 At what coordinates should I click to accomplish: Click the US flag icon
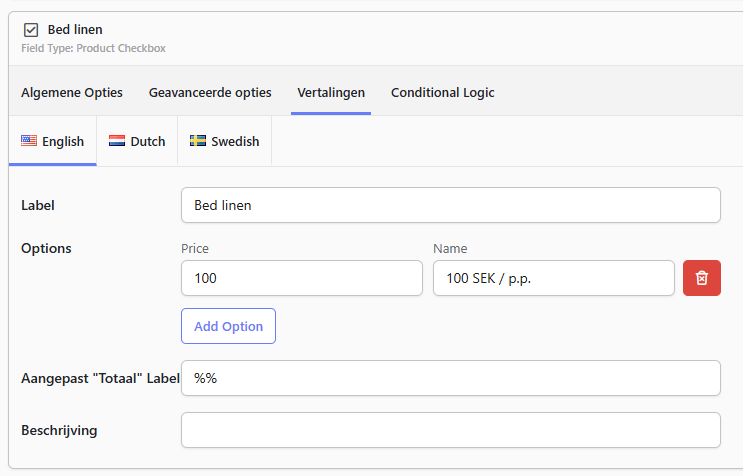click(29, 141)
